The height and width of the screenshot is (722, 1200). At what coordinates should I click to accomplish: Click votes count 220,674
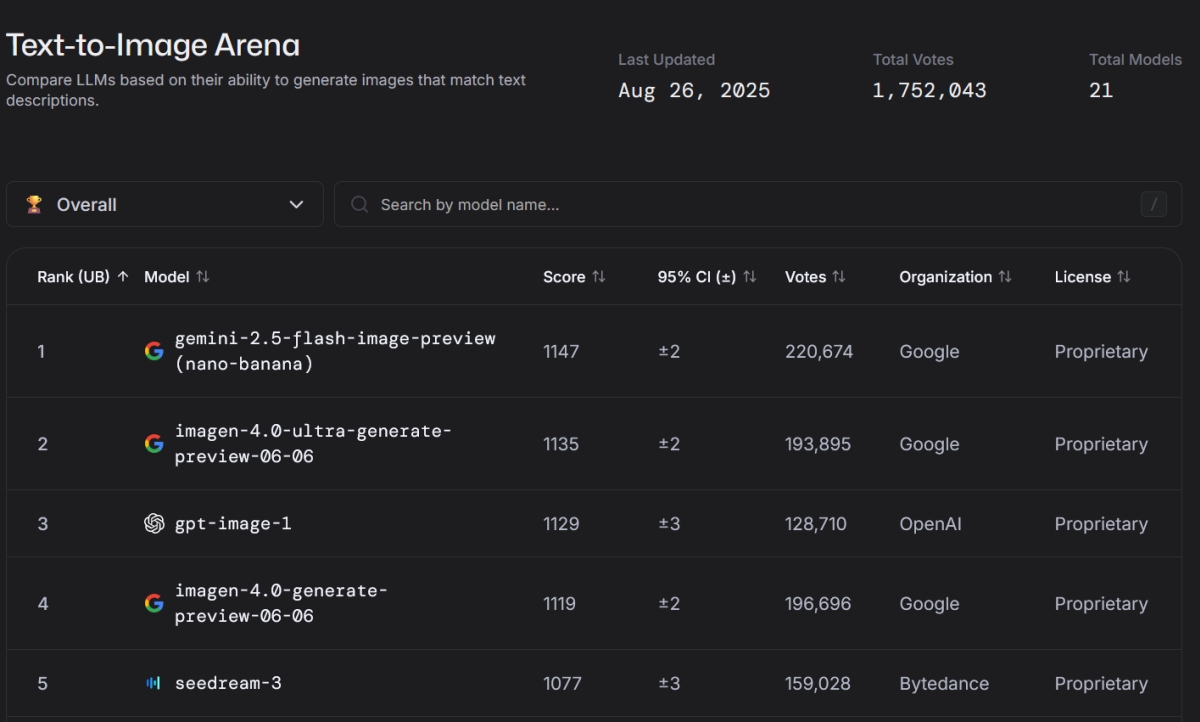point(819,351)
